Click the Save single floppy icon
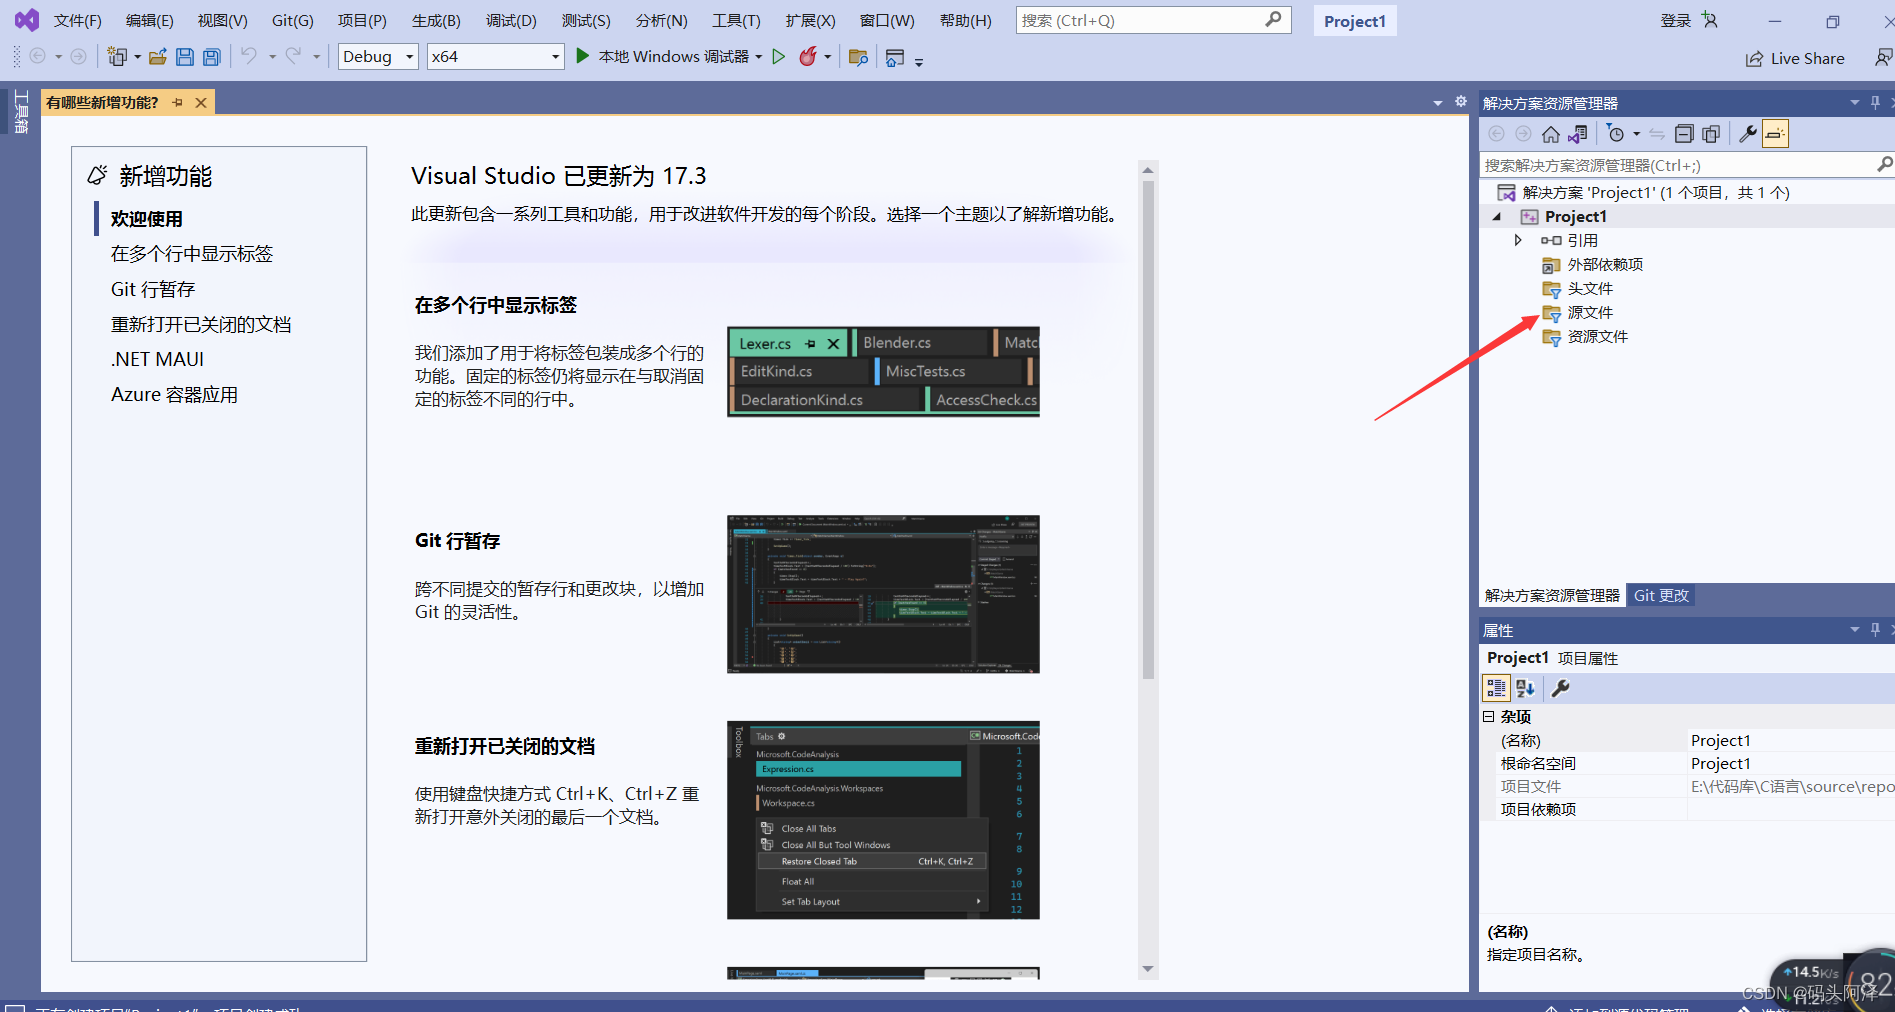The image size is (1895, 1012). pos(185,57)
